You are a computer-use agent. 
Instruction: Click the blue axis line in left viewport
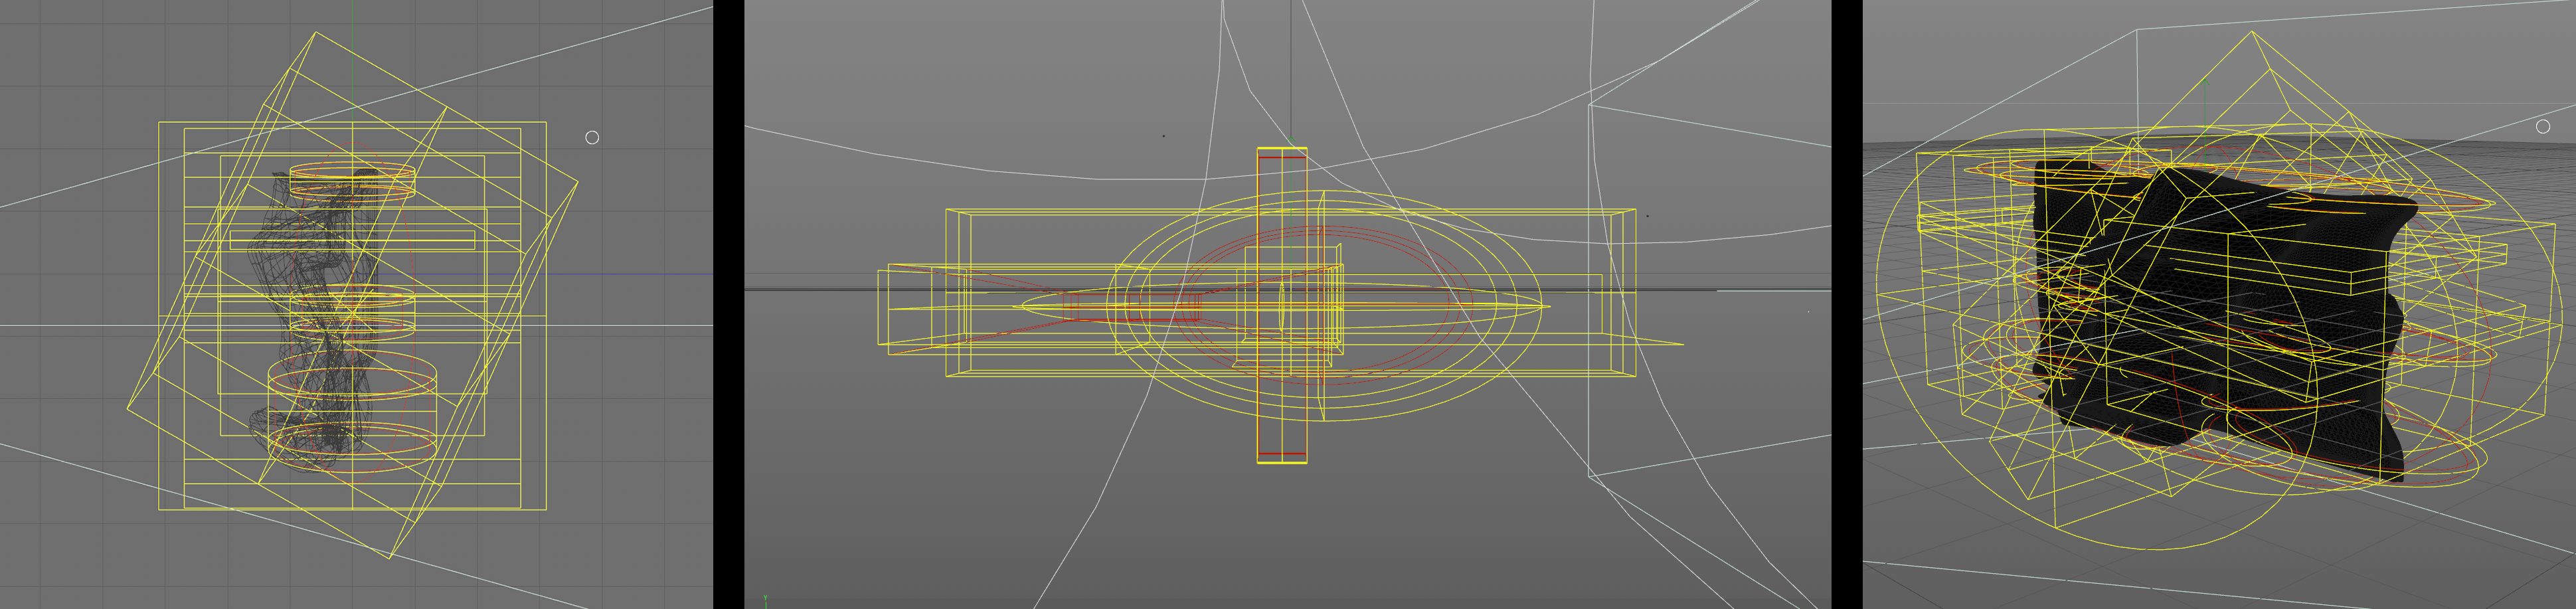click(x=600, y=274)
